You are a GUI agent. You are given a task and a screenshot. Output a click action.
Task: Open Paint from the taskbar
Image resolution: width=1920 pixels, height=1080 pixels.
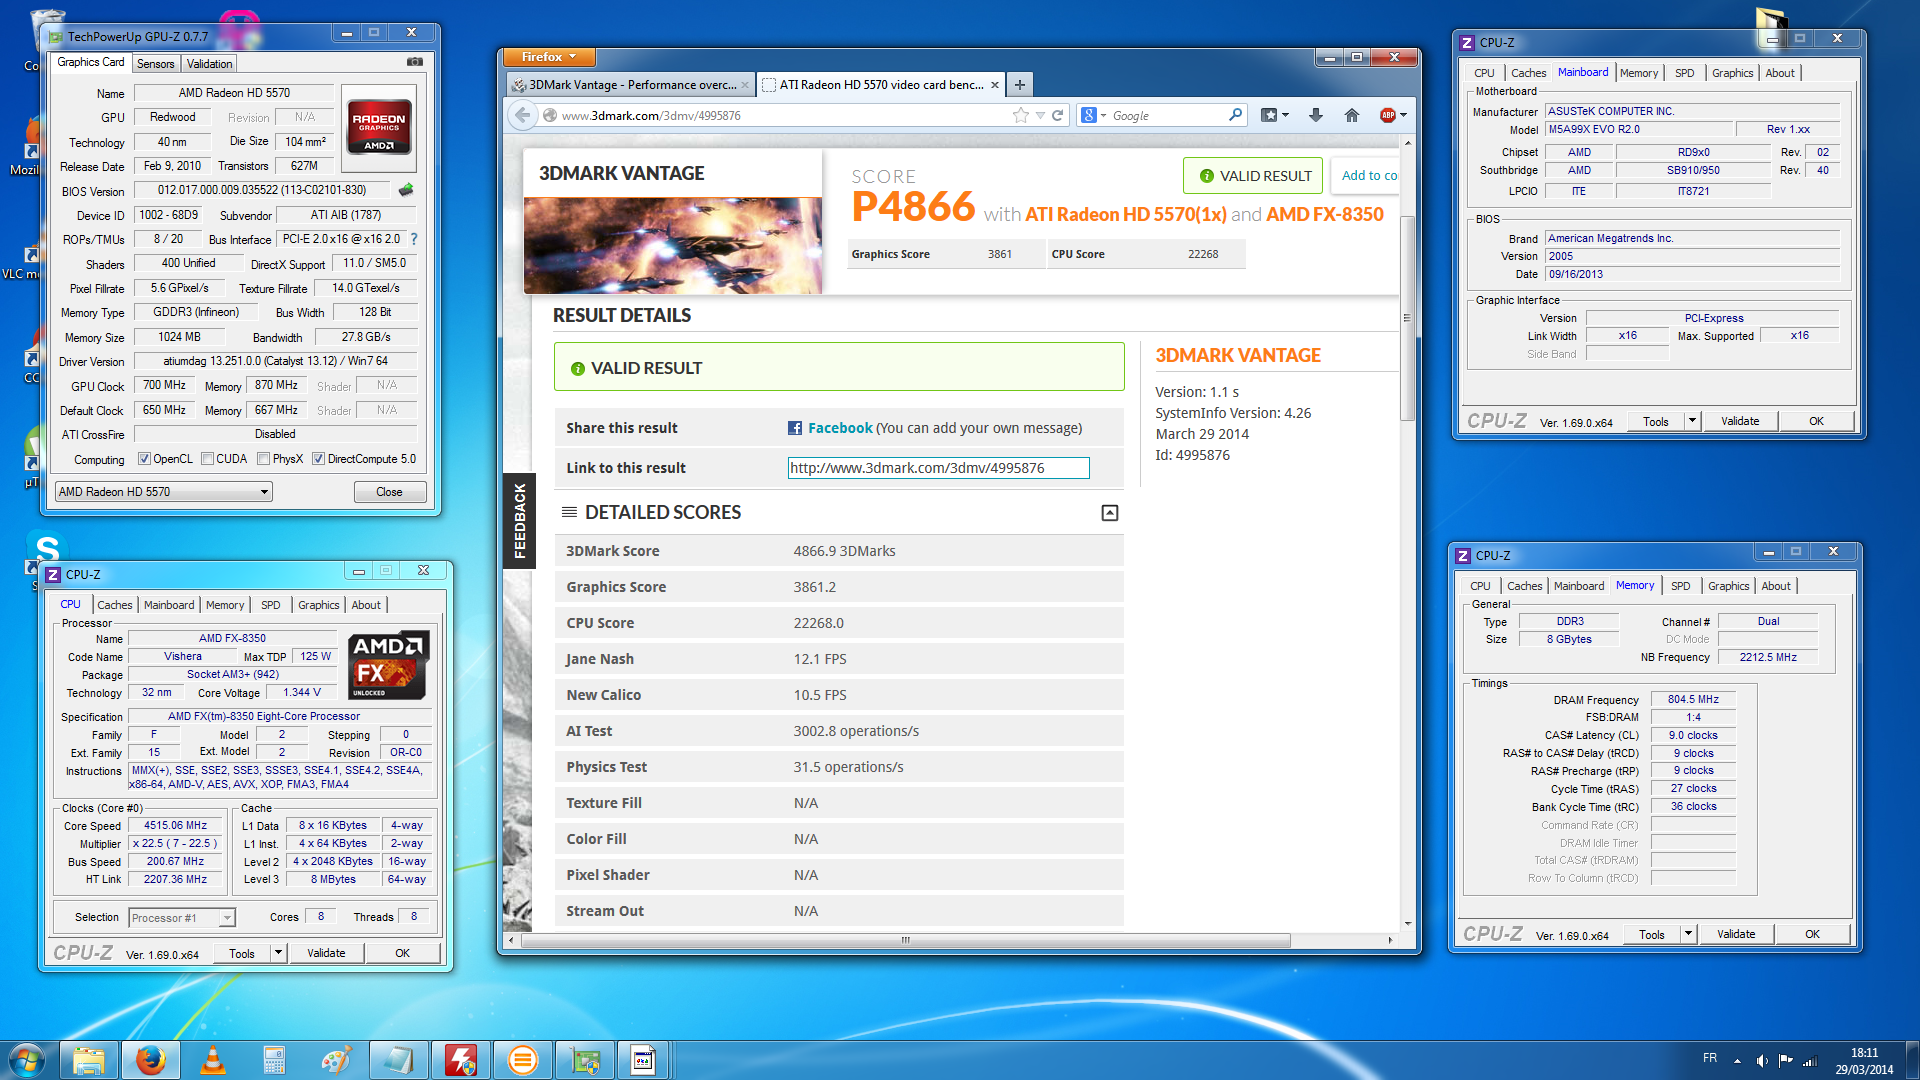(337, 1060)
